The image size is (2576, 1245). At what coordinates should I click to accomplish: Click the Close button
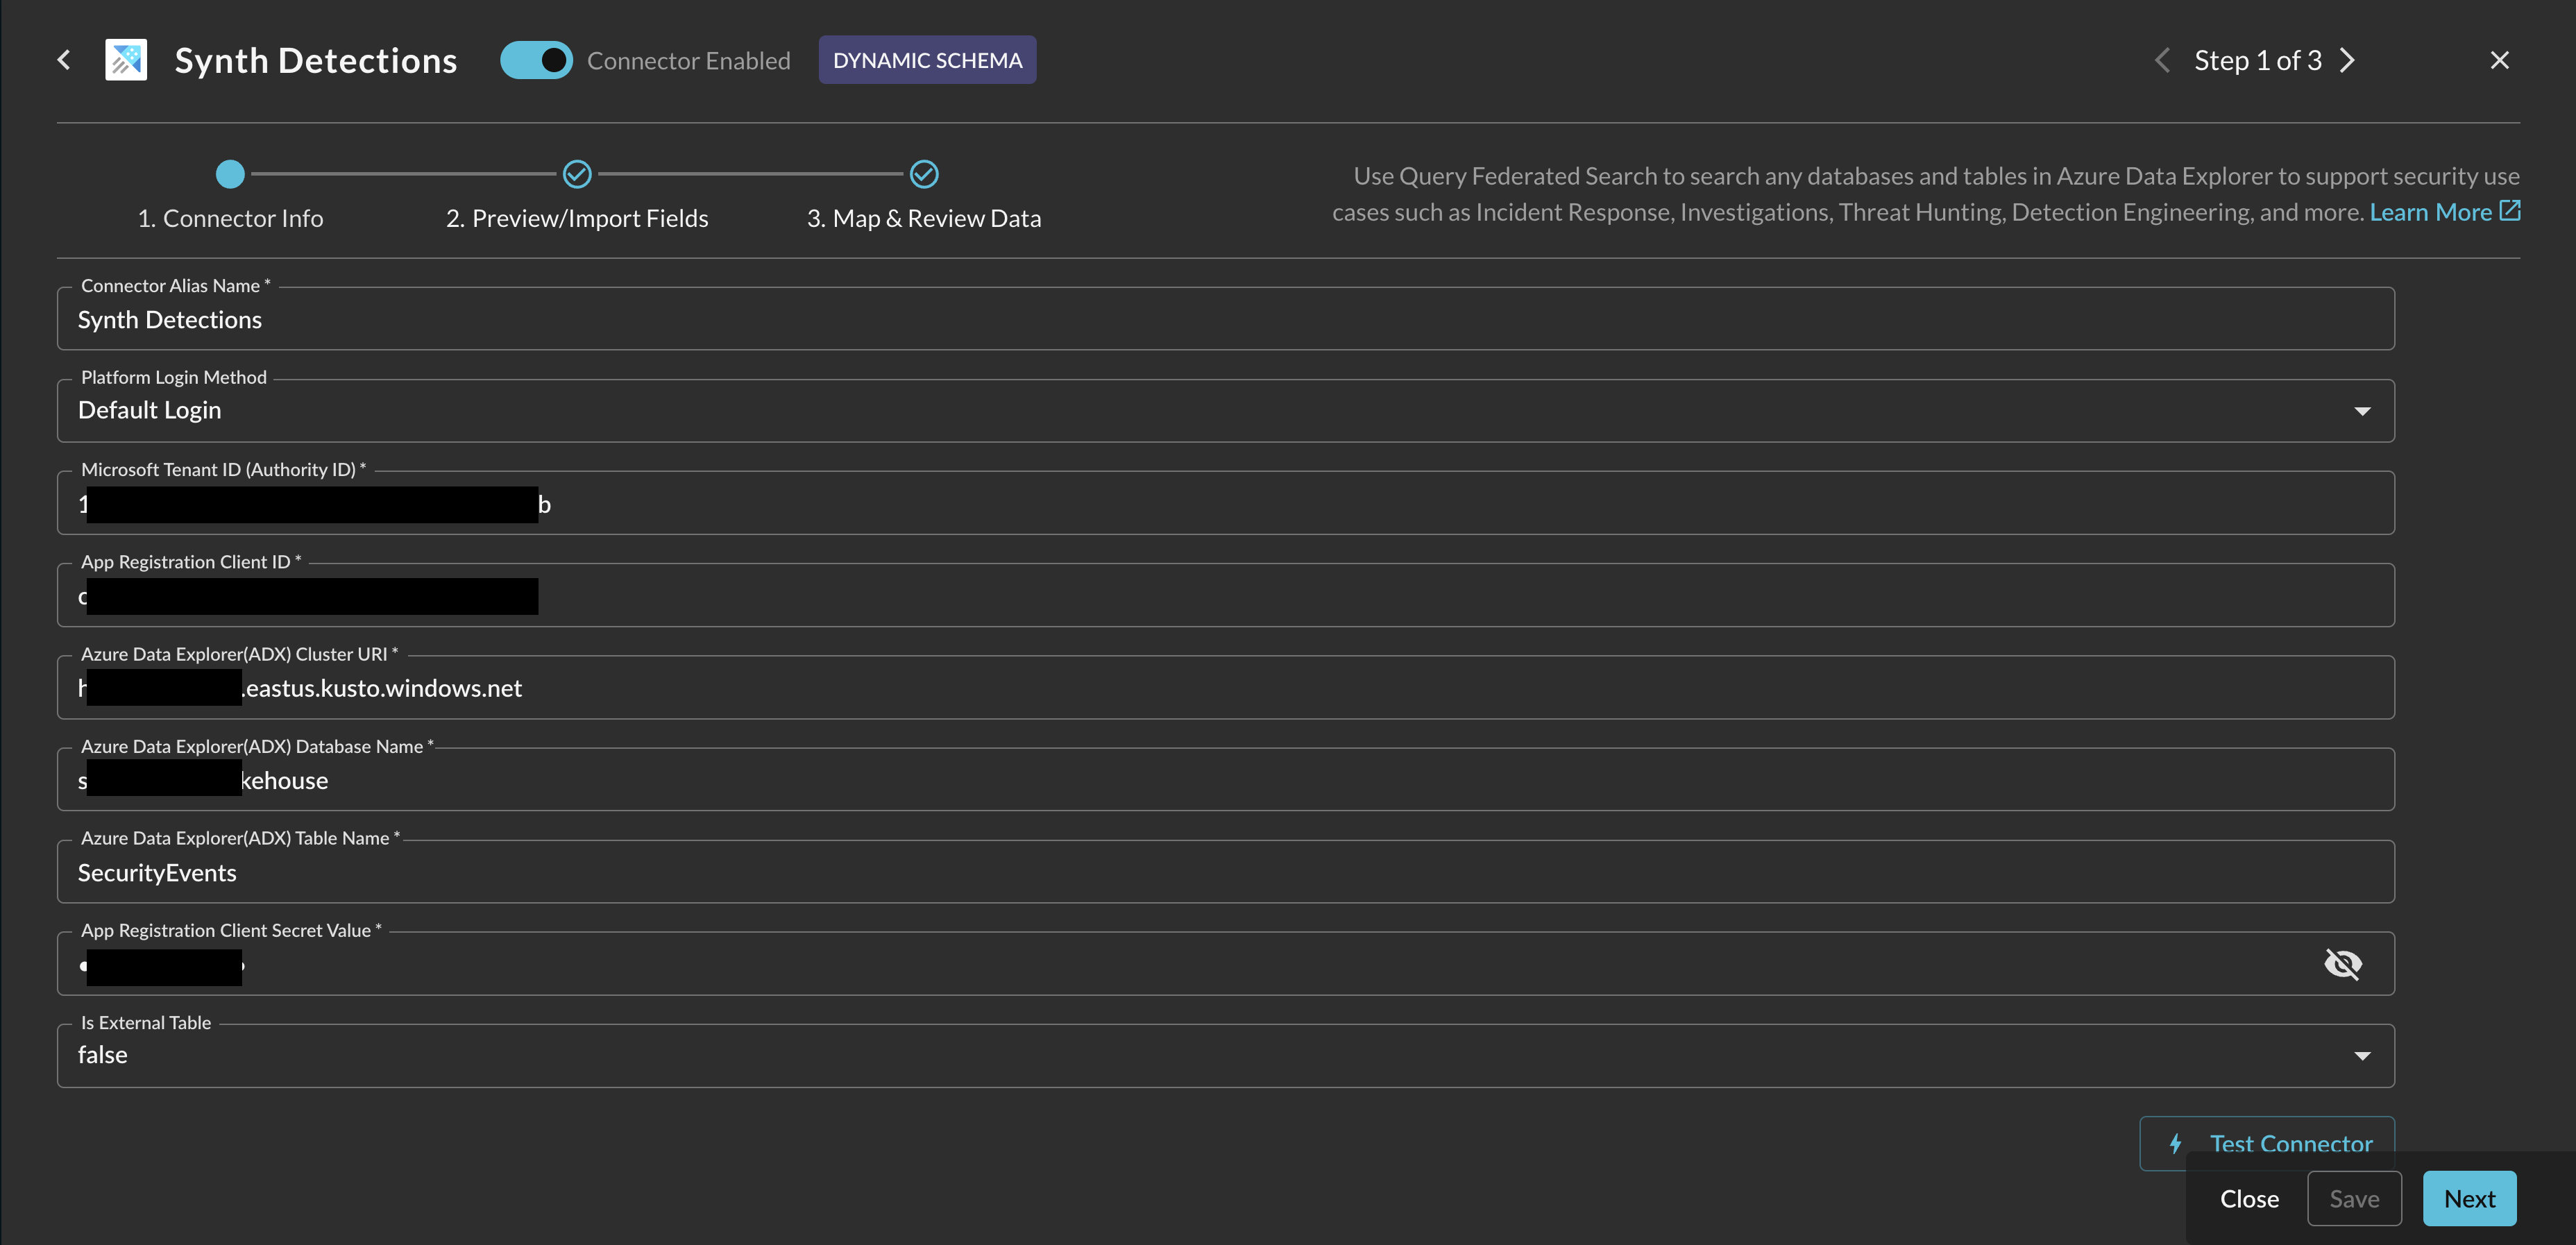point(2249,1199)
